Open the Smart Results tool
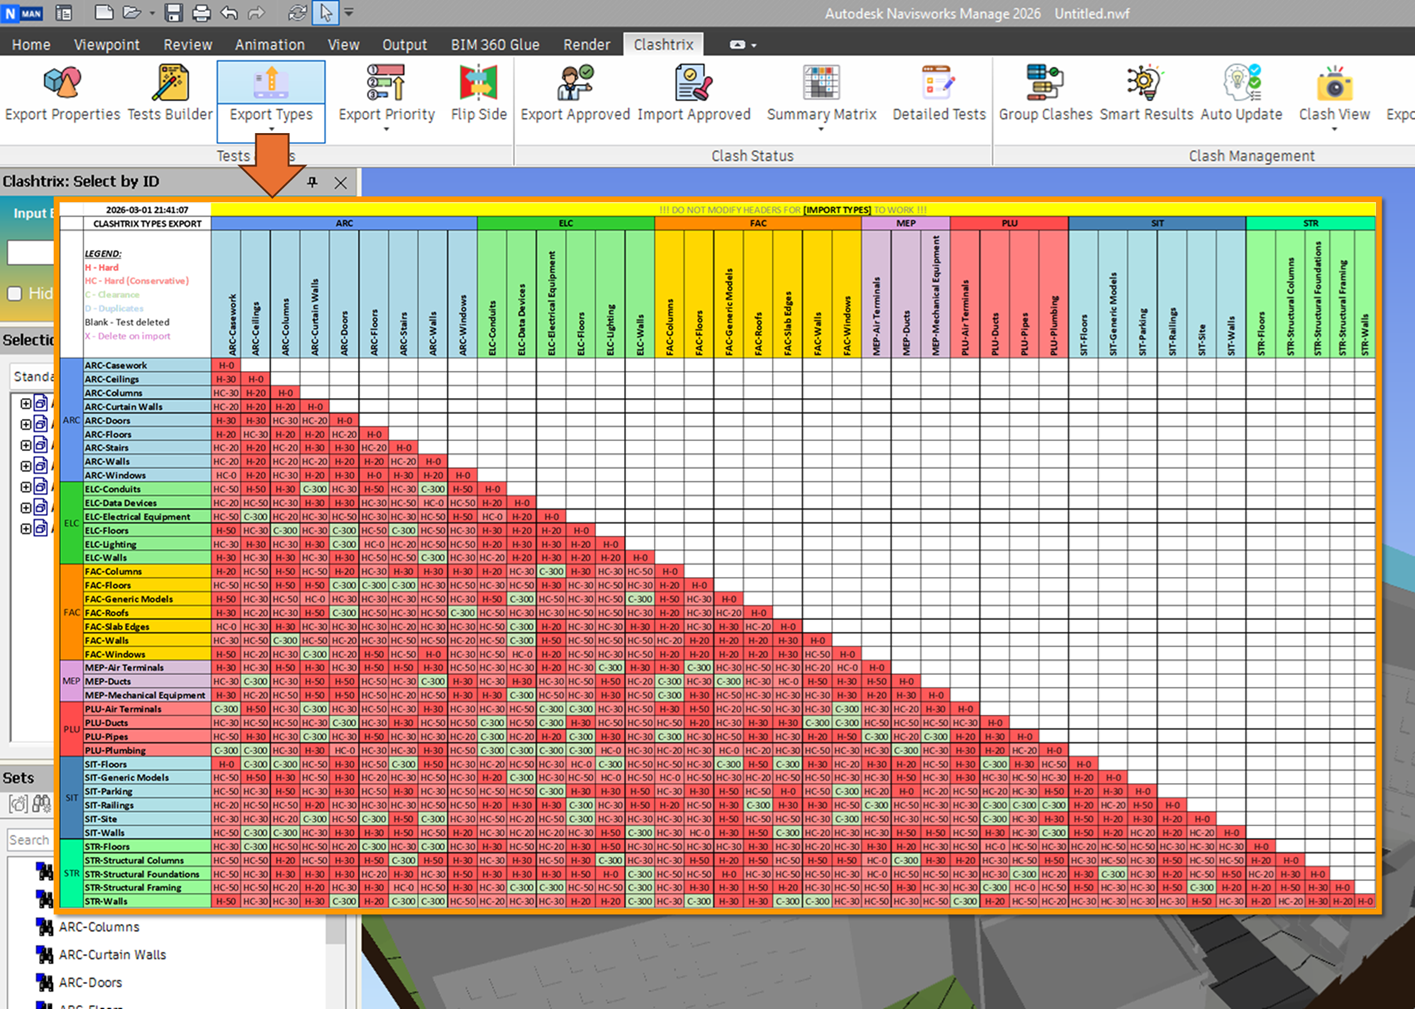This screenshot has height=1009, width=1415. (1146, 84)
